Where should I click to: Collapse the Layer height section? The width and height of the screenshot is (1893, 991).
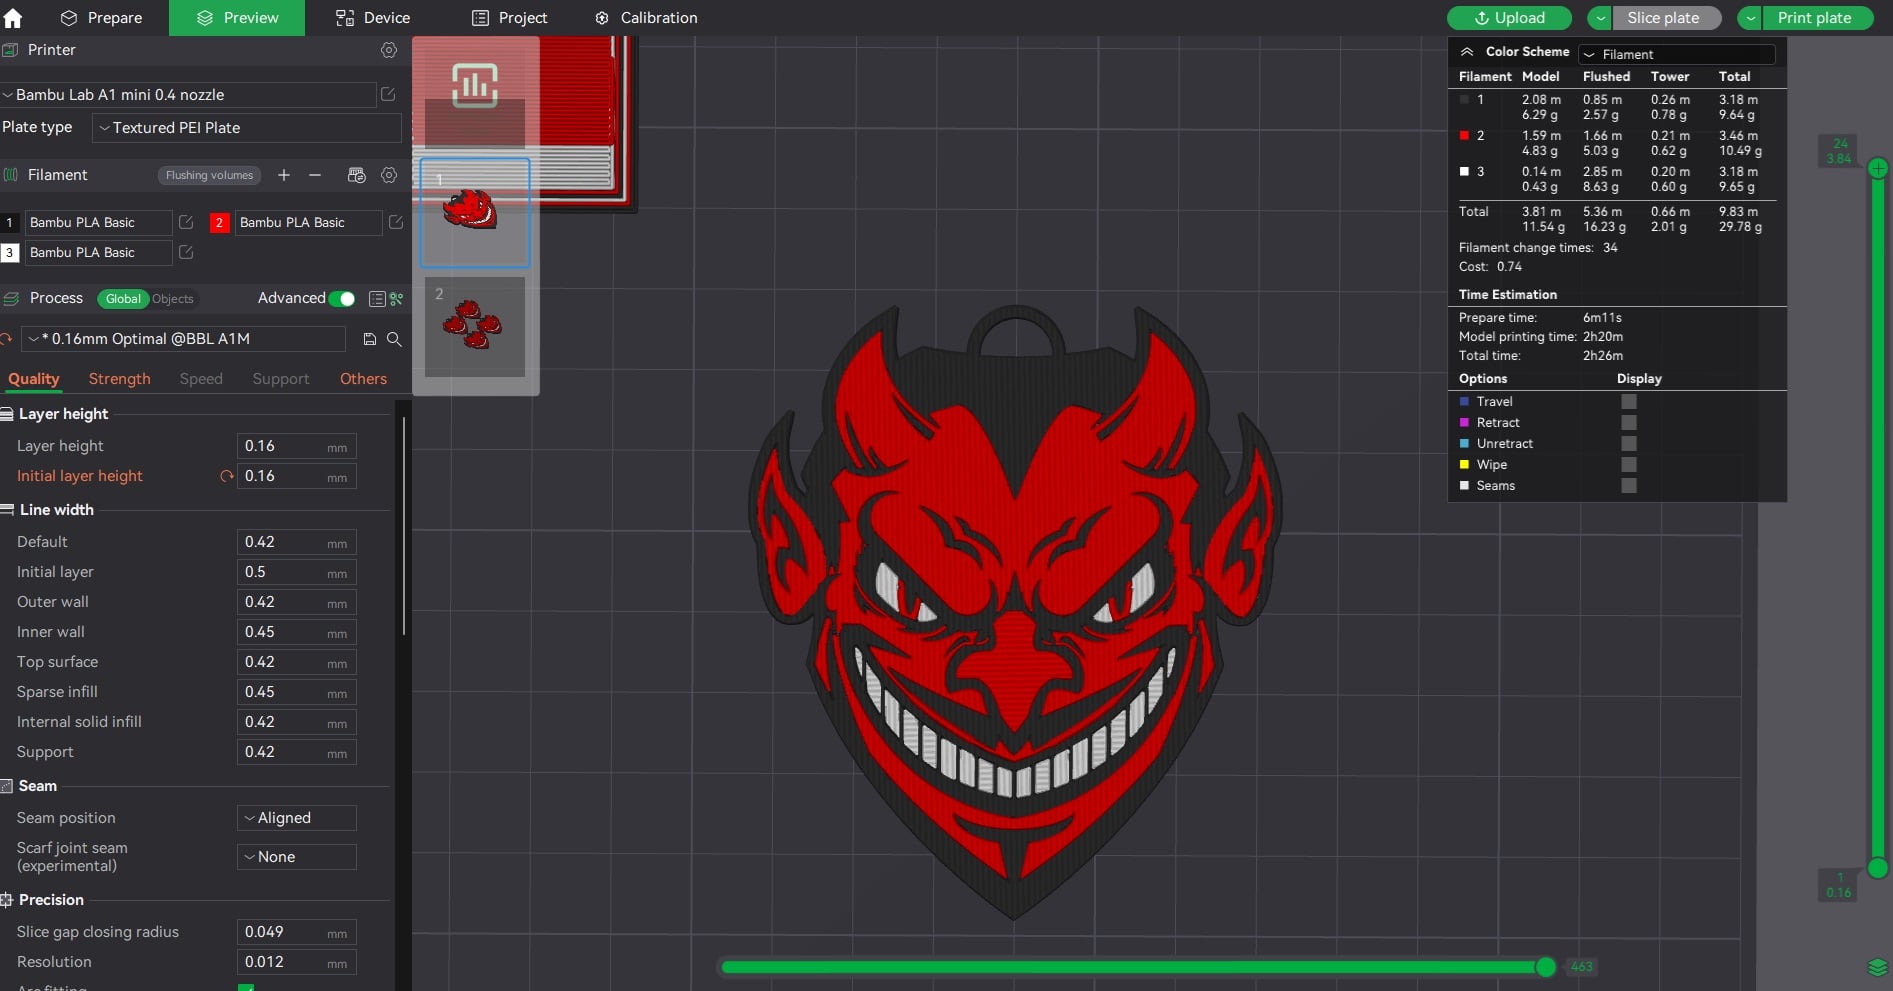[63, 414]
